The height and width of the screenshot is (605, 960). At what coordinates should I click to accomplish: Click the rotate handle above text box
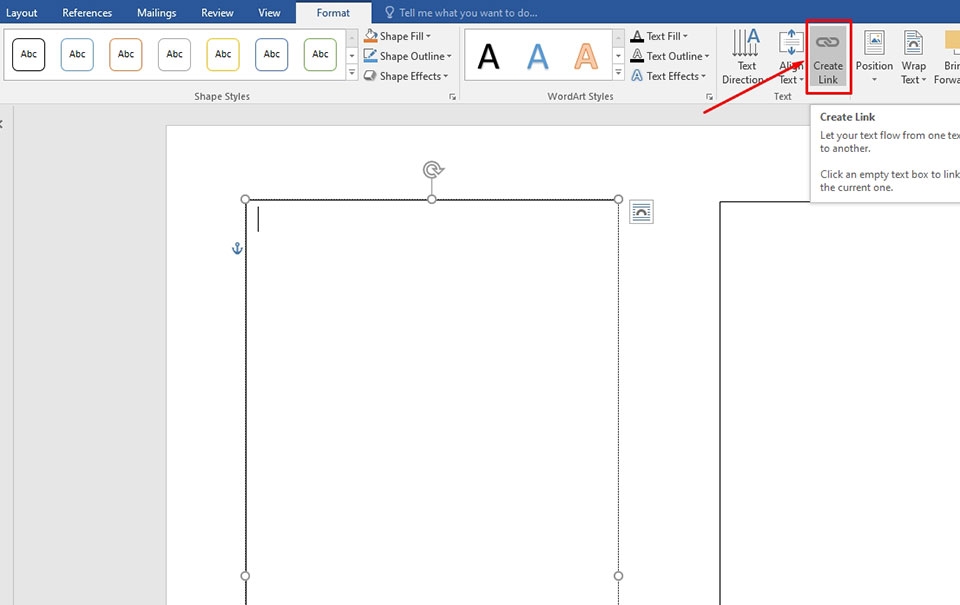coord(433,169)
